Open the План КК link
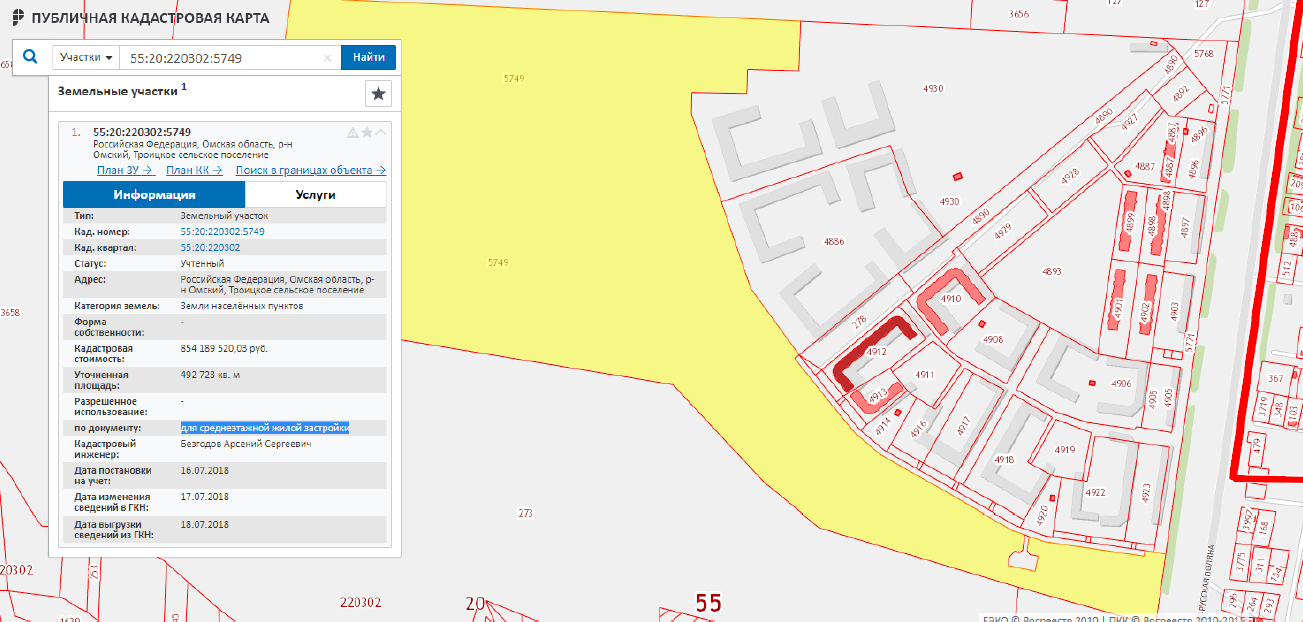 [x=194, y=170]
